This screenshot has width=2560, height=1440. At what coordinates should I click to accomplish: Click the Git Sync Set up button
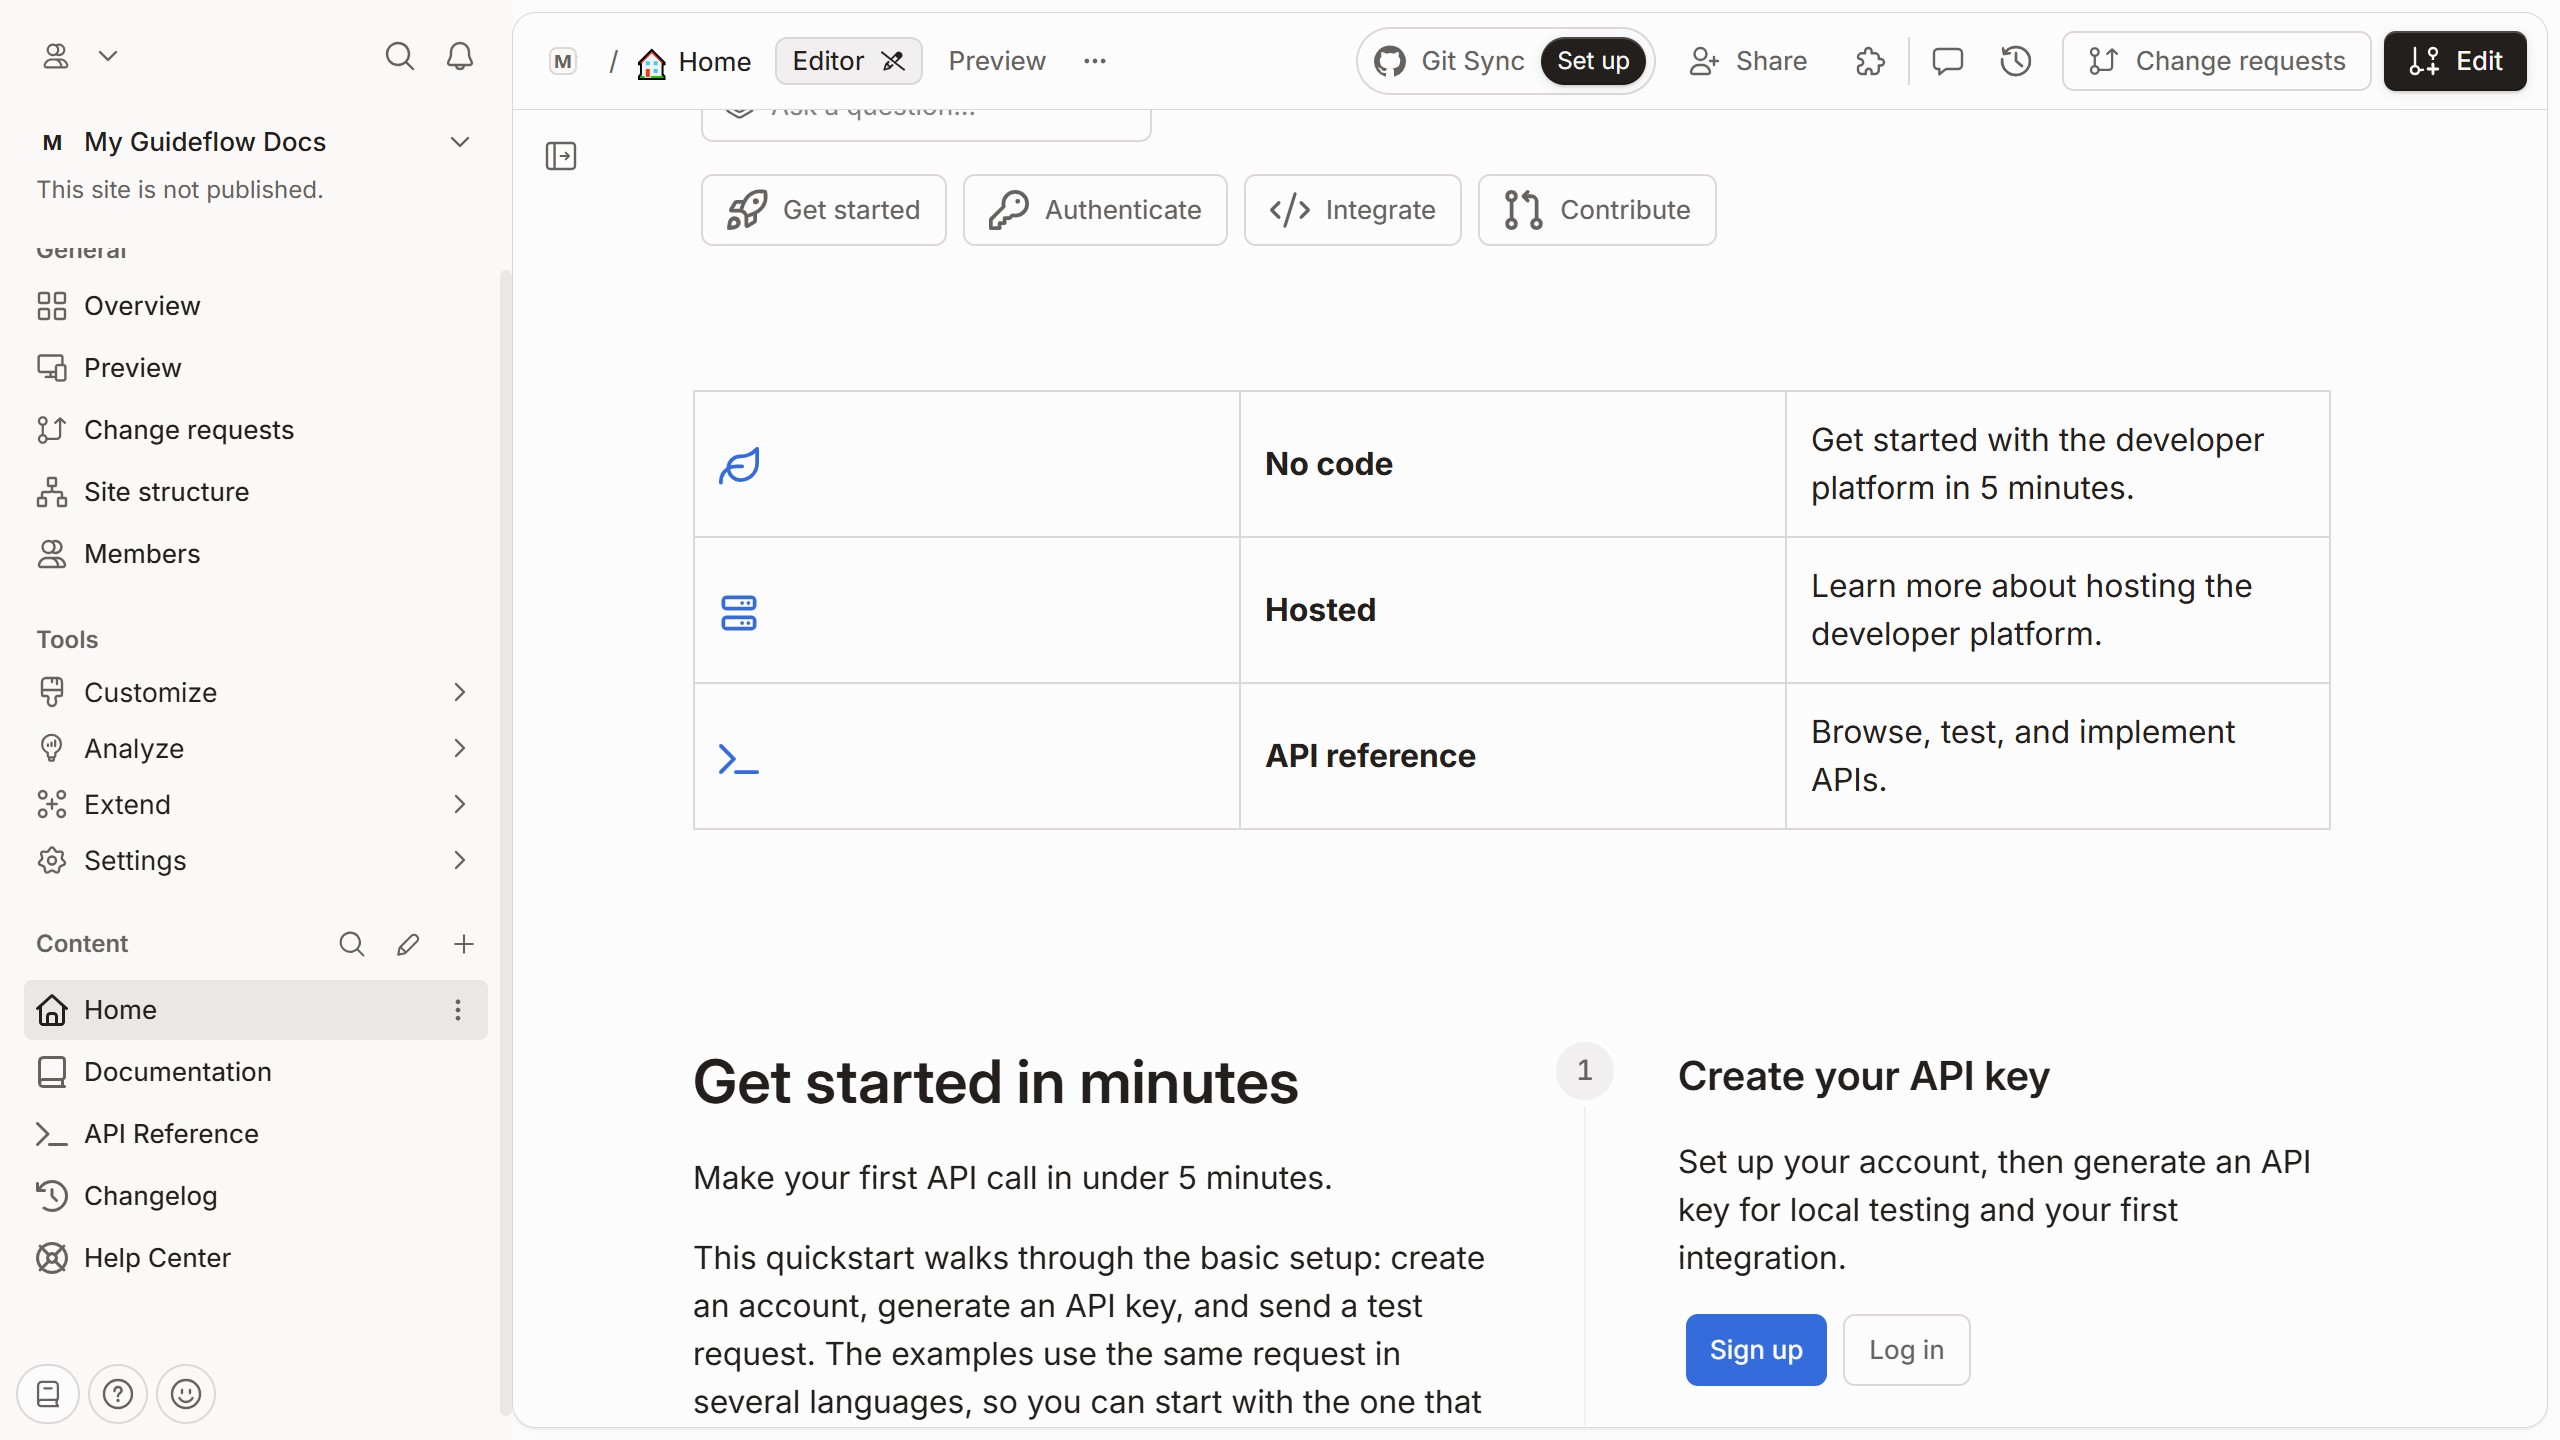pyautogui.click(x=1593, y=61)
